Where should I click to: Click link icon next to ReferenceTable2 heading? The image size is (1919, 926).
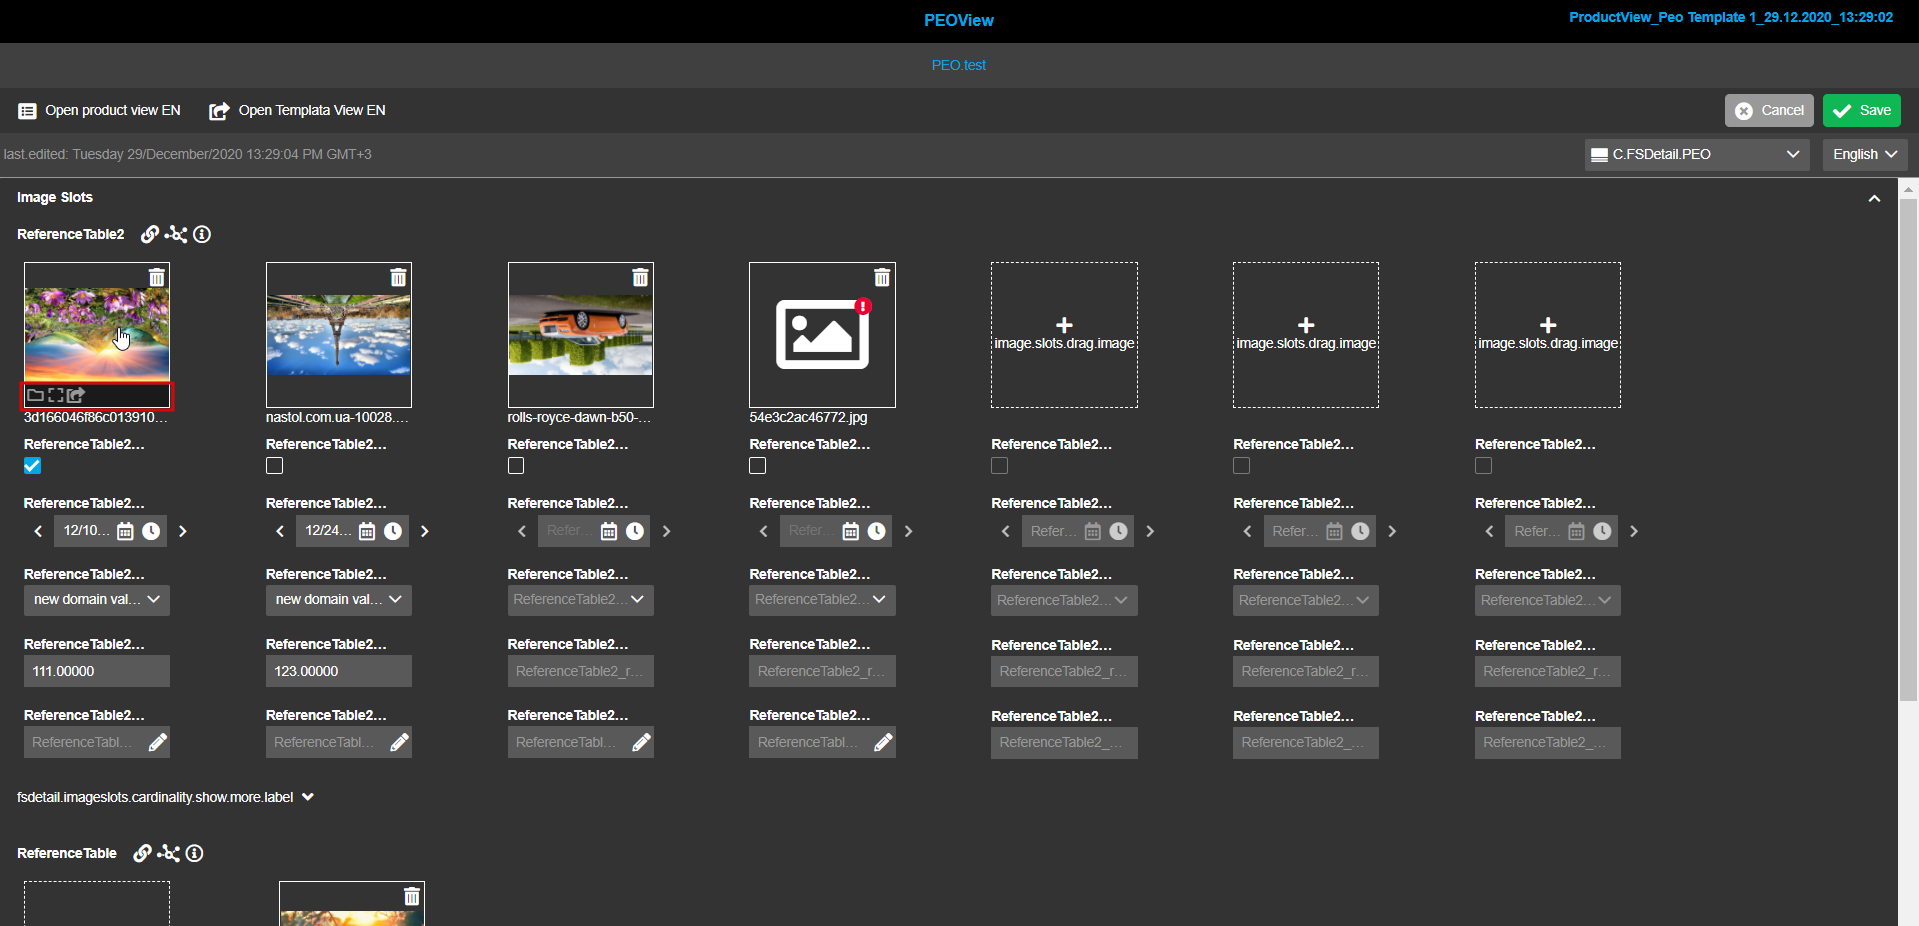149,234
